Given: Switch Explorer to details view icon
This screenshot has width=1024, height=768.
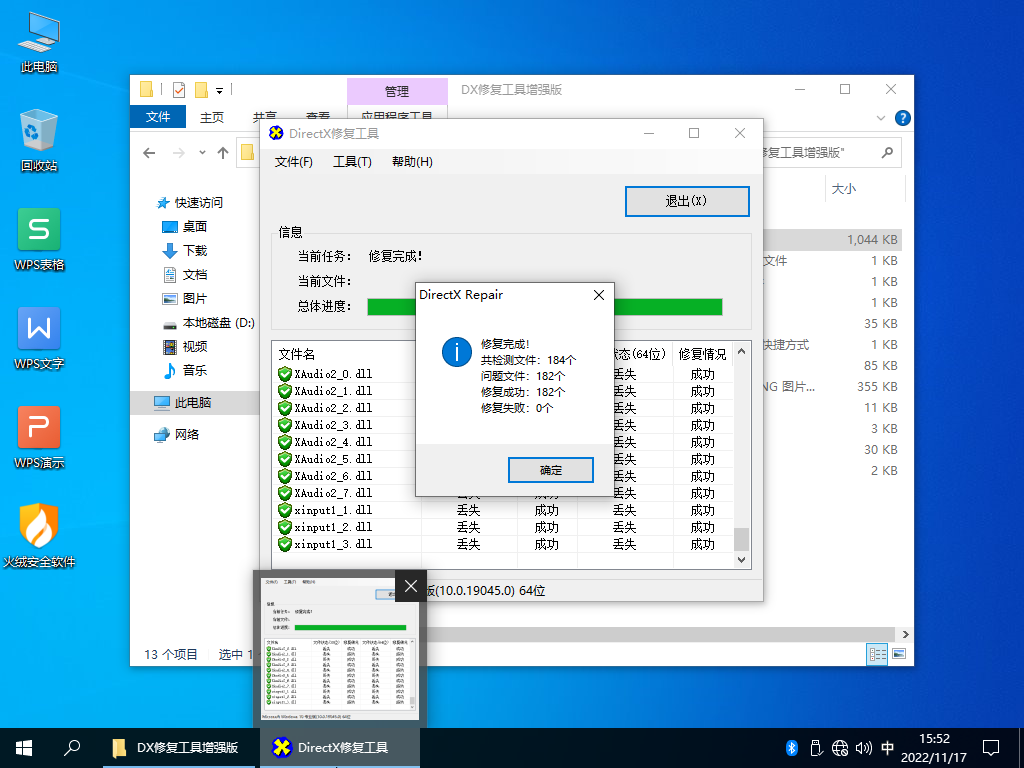Looking at the screenshot, I should [x=877, y=654].
